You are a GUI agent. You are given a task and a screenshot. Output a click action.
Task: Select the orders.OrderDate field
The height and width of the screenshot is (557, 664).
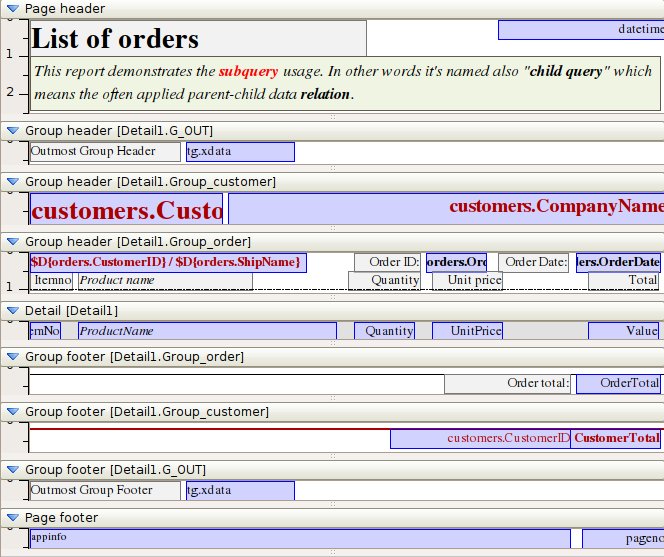618,263
